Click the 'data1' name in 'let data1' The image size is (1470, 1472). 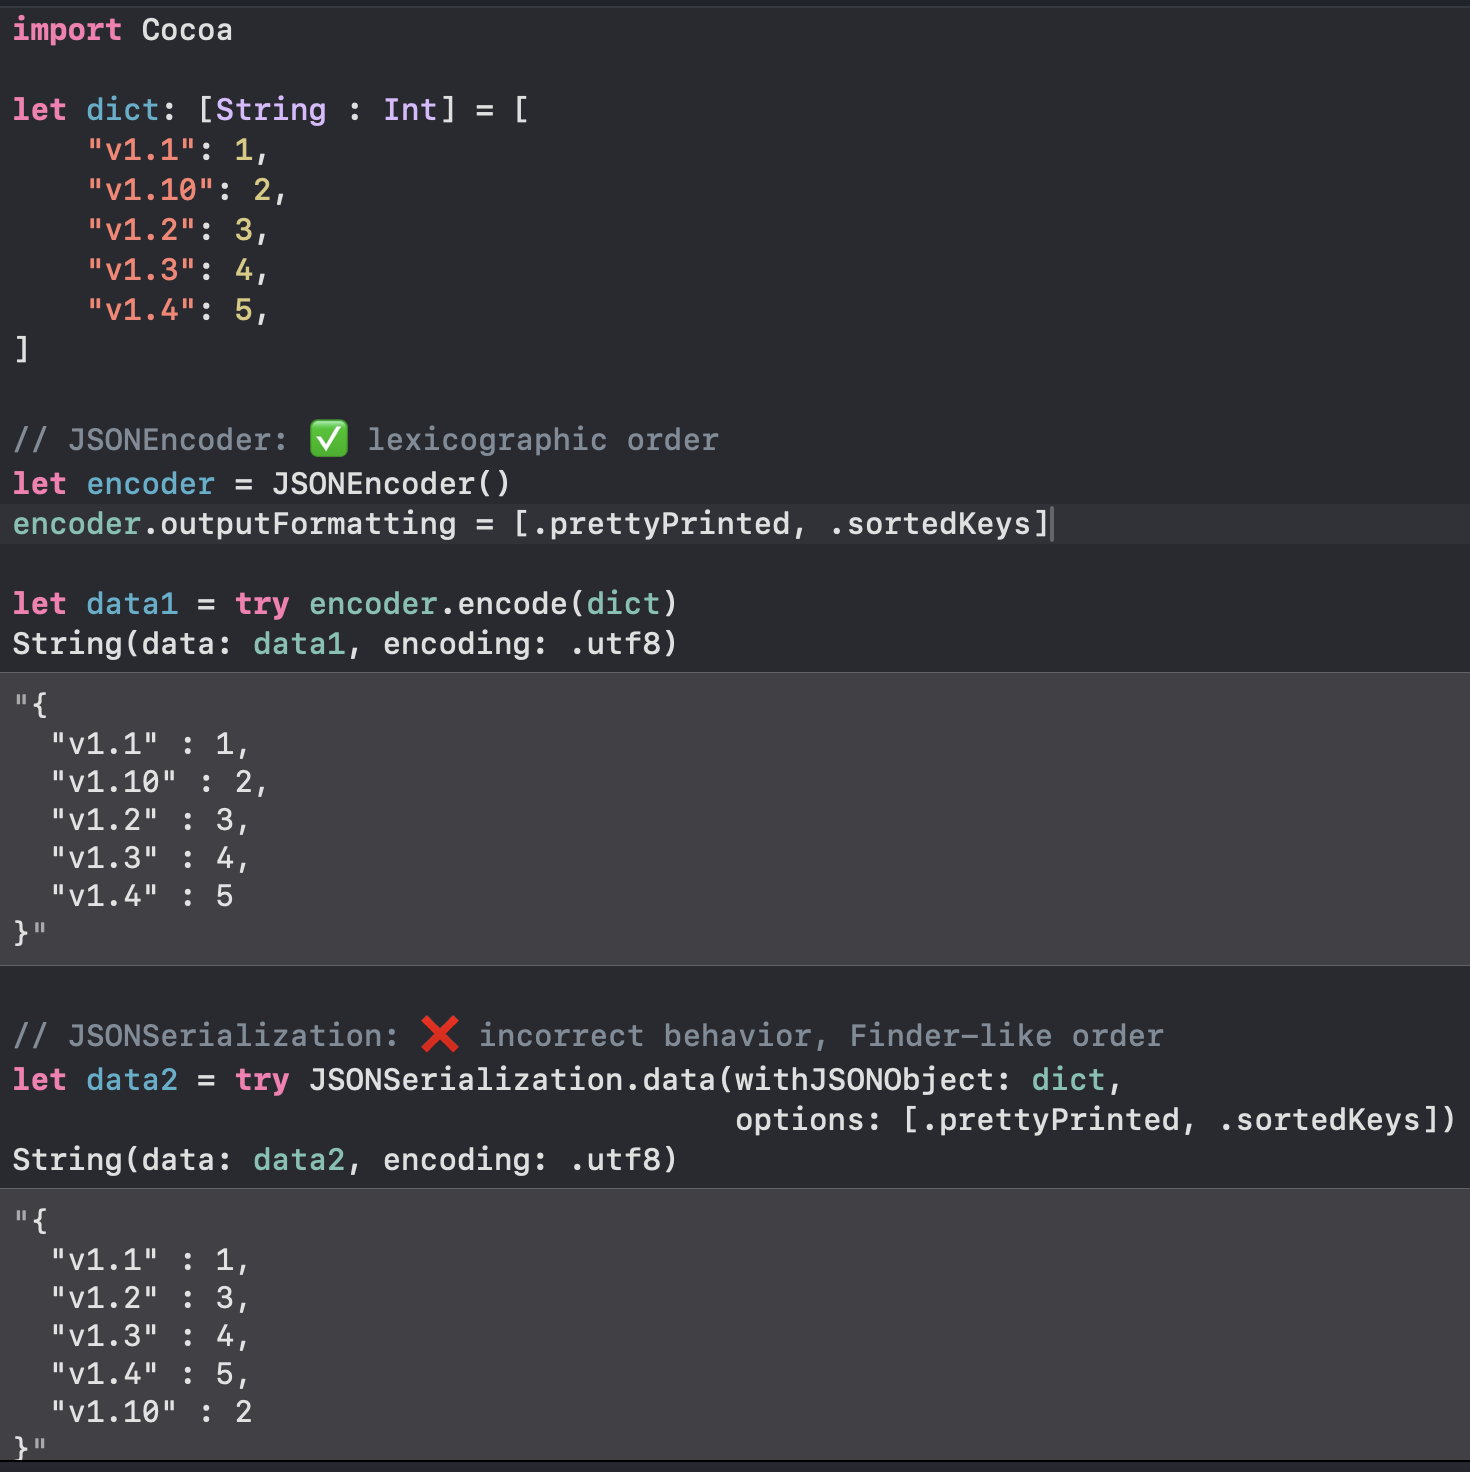click(x=132, y=604)
